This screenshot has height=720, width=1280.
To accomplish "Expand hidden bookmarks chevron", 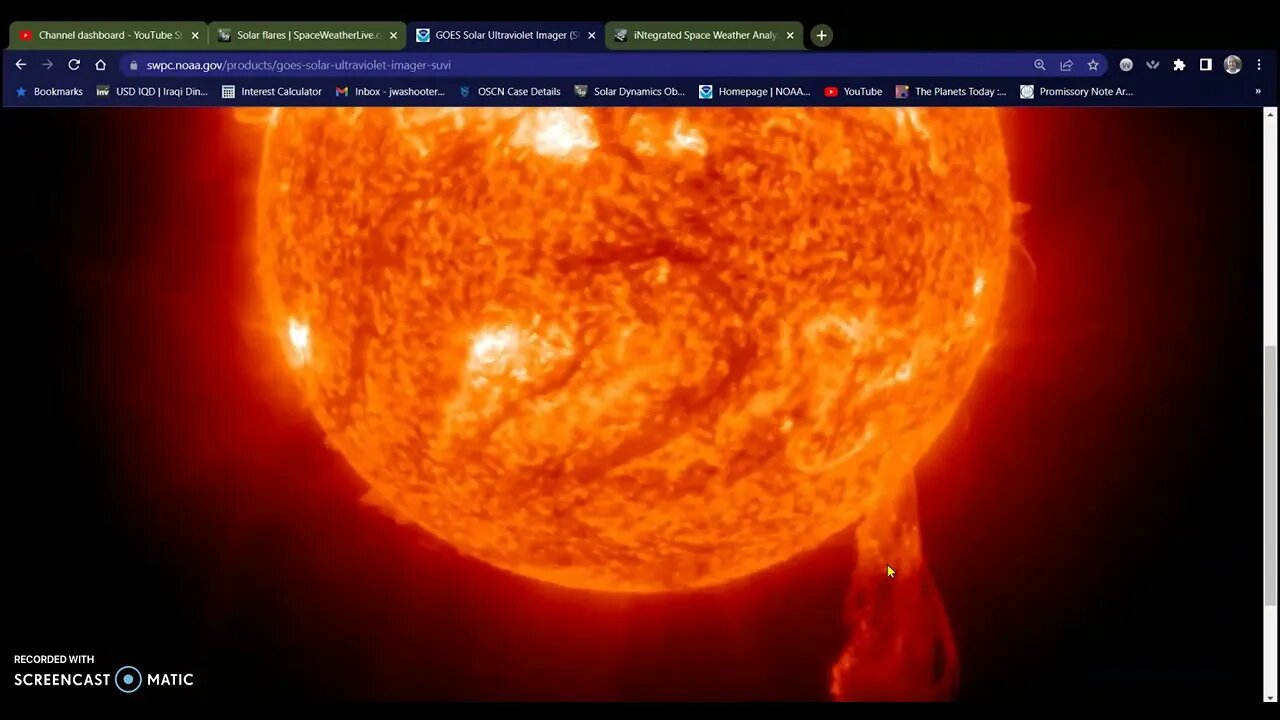I will [x=1258, y=91].
